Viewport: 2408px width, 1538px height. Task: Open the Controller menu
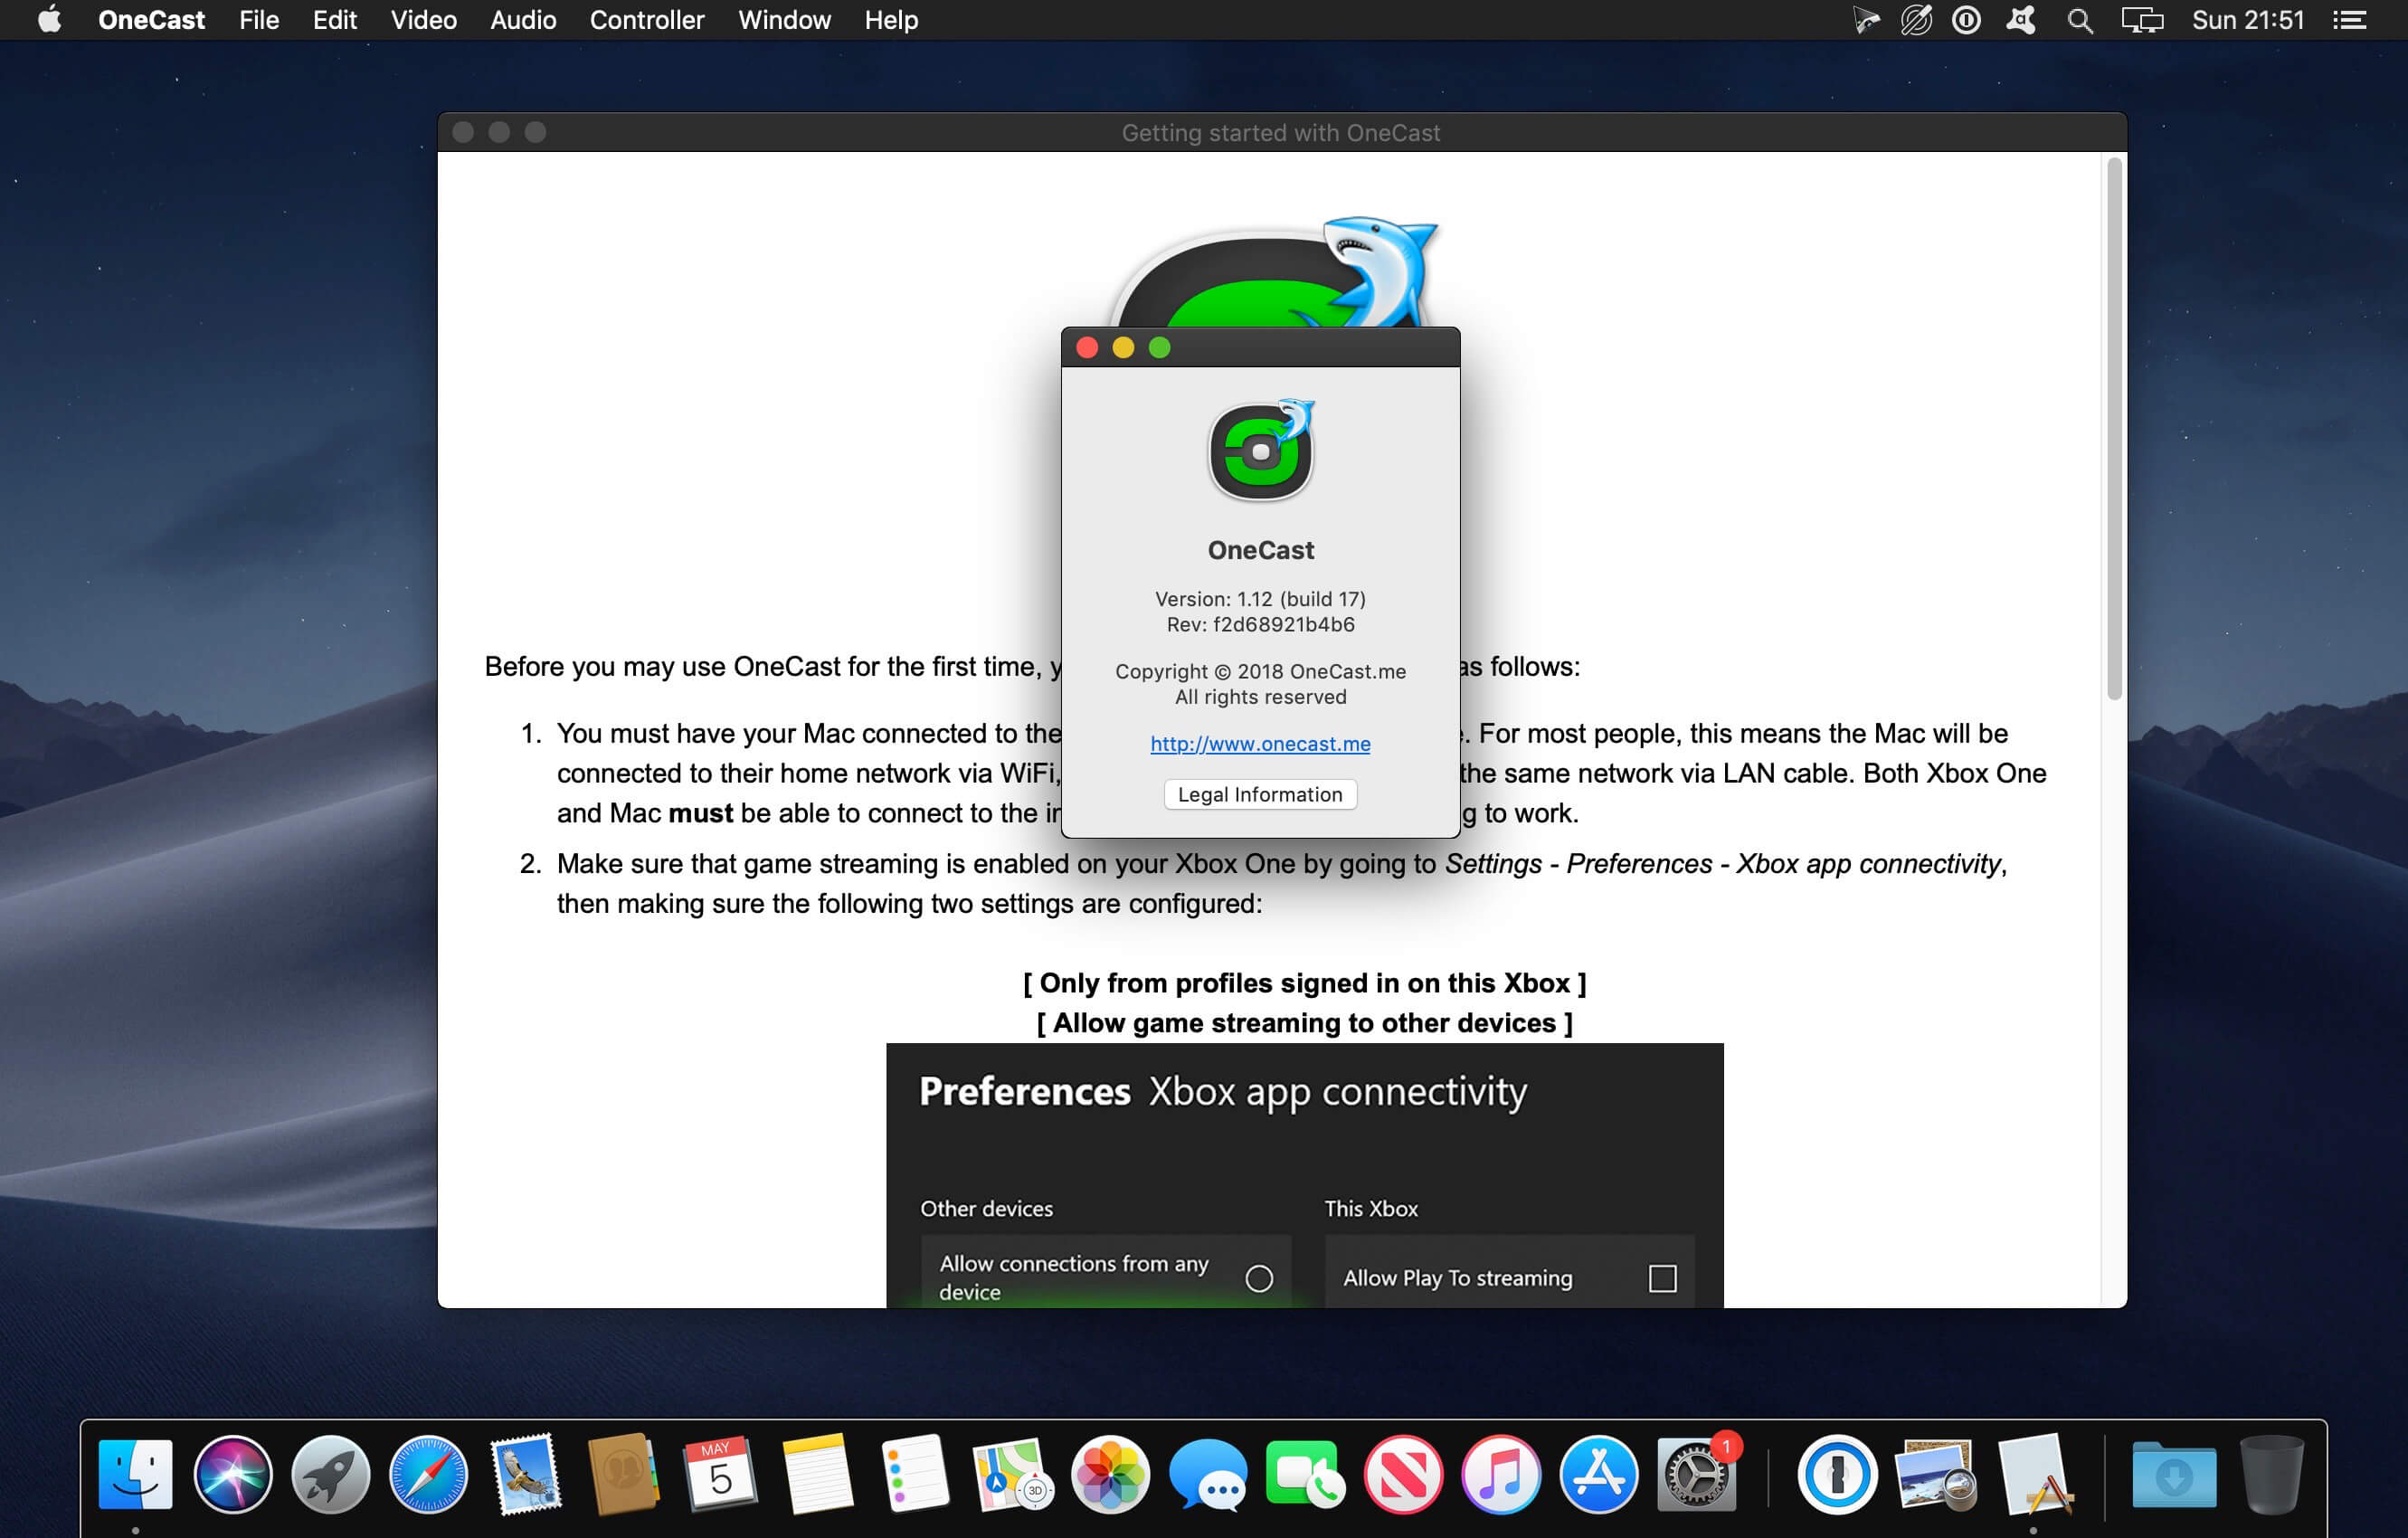pos(646,20)
